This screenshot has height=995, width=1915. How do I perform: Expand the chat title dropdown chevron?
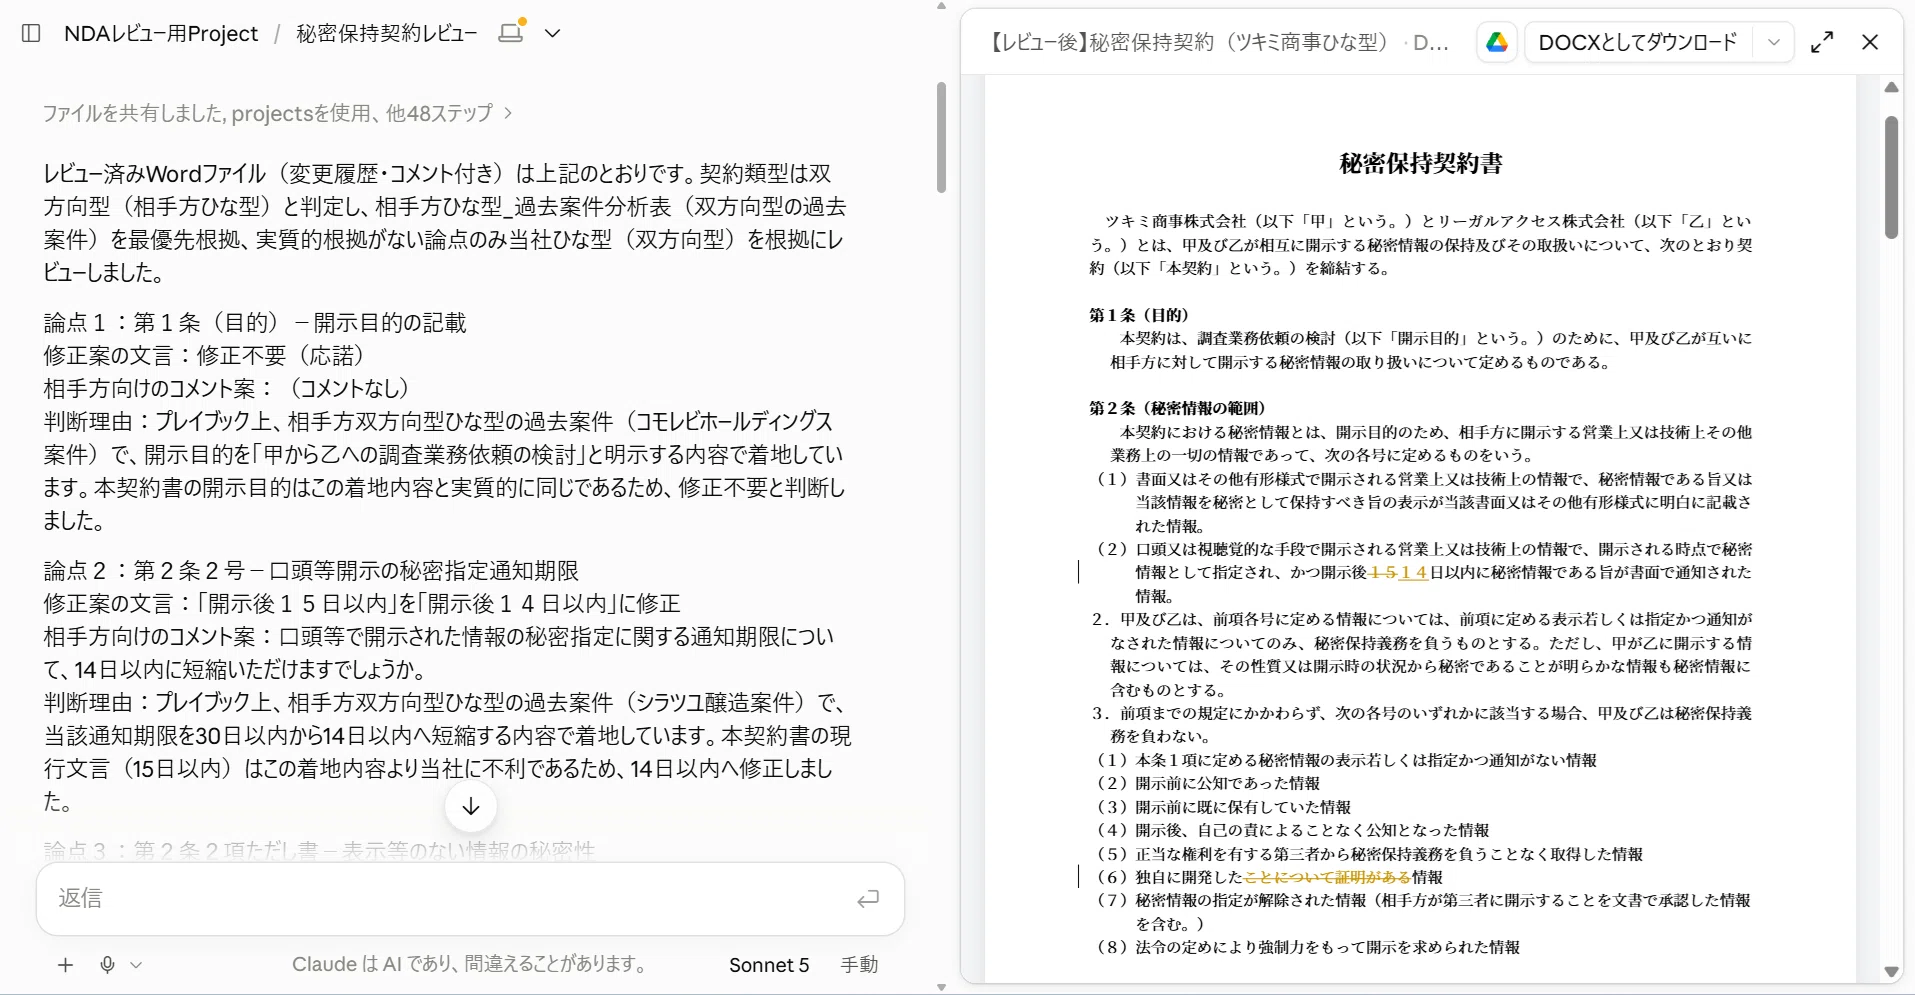pos(552,33)
